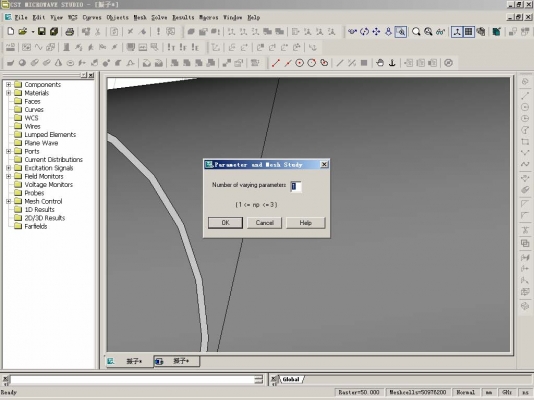Click the anchor icon in toolbar
The image size is (534, 400).
tap(392, 63)
